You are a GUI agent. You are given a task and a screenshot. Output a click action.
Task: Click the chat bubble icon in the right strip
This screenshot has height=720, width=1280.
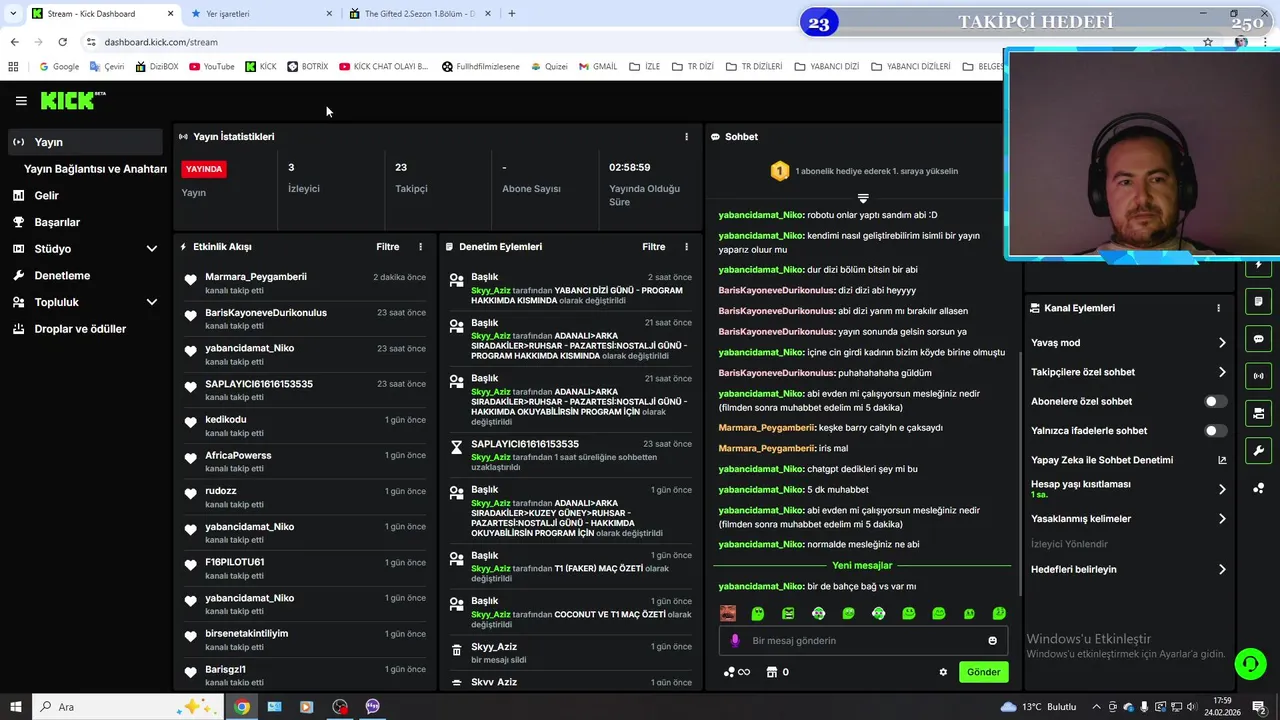[x=1258, y=339]
